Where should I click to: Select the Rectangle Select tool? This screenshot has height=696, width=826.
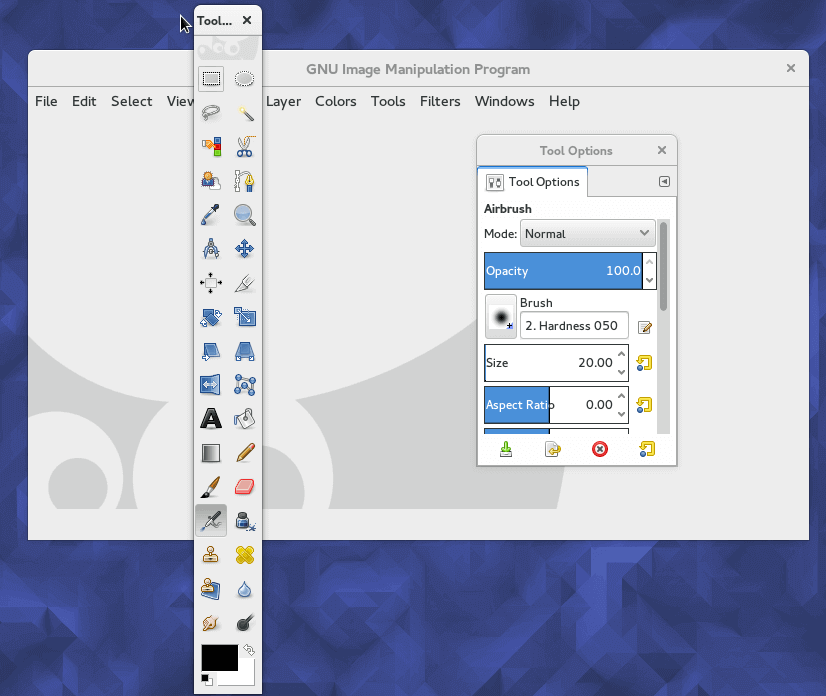(211, 79)
